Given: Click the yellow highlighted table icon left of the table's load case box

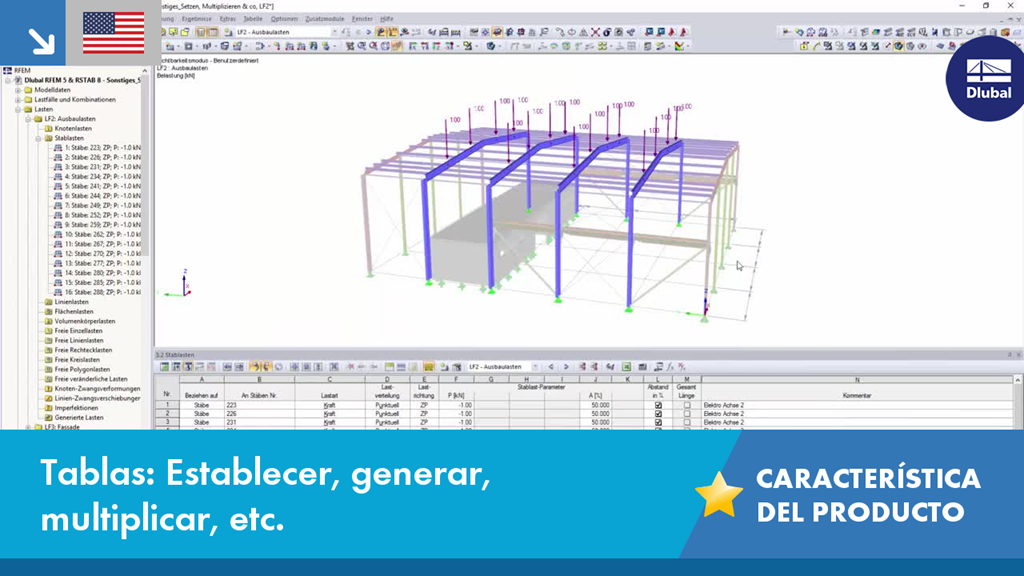Looking at the screenshot, I should point(428,367).
